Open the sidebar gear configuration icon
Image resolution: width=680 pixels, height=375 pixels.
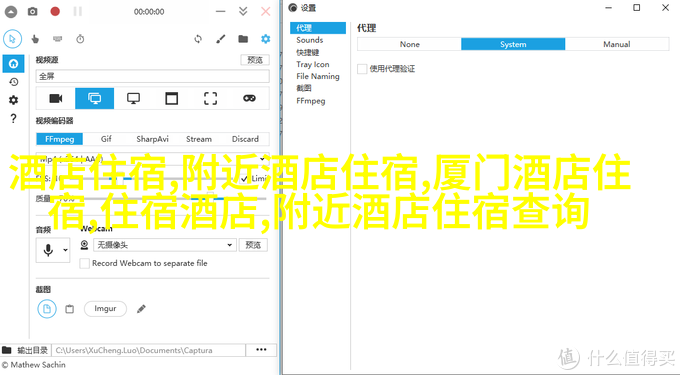coord(13,100)
